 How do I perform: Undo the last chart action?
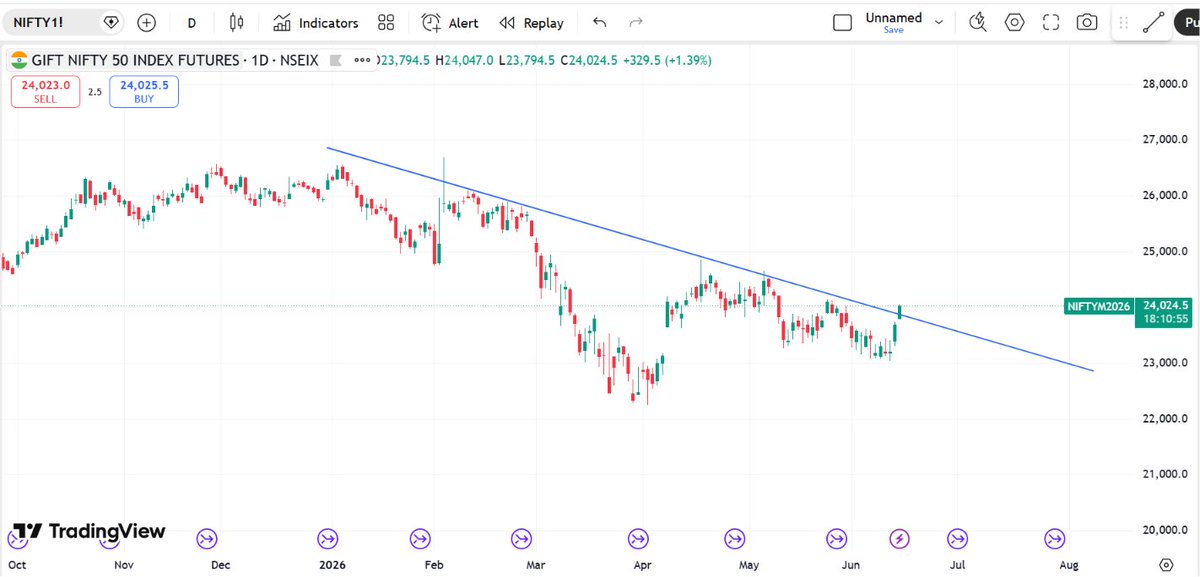pos(599,22)
